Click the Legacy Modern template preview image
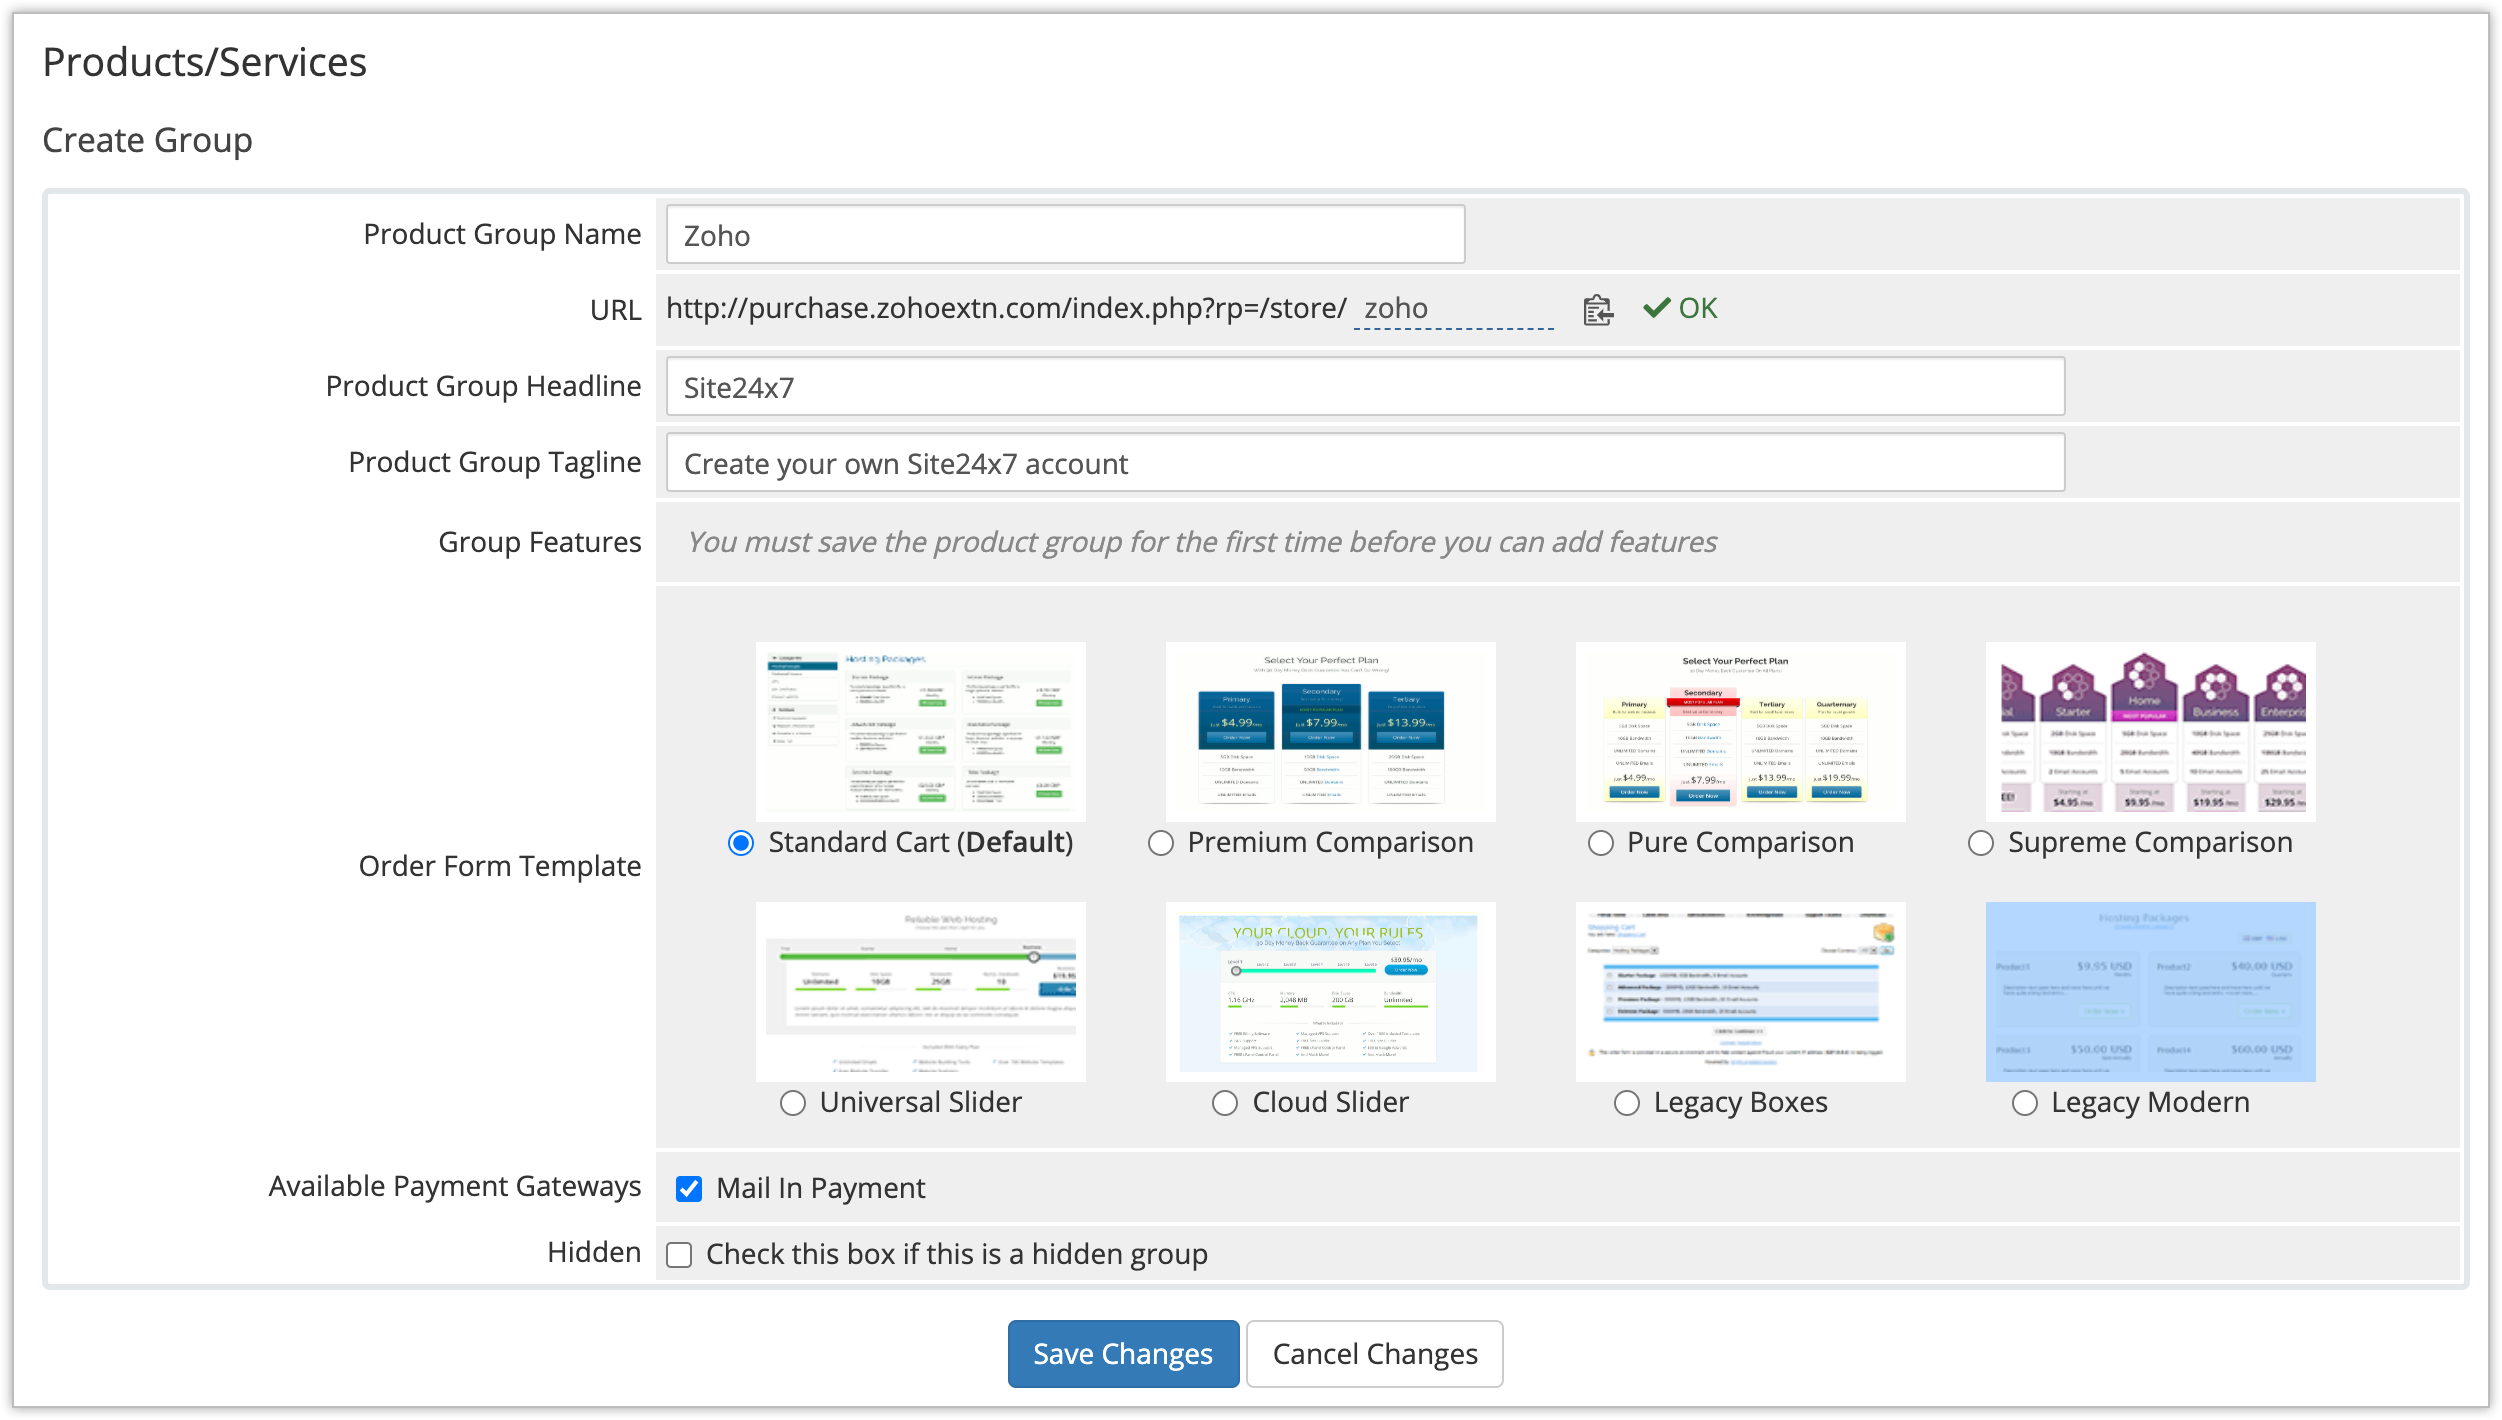Viewport: 2502px width, 1420px height. point(2150,991)
